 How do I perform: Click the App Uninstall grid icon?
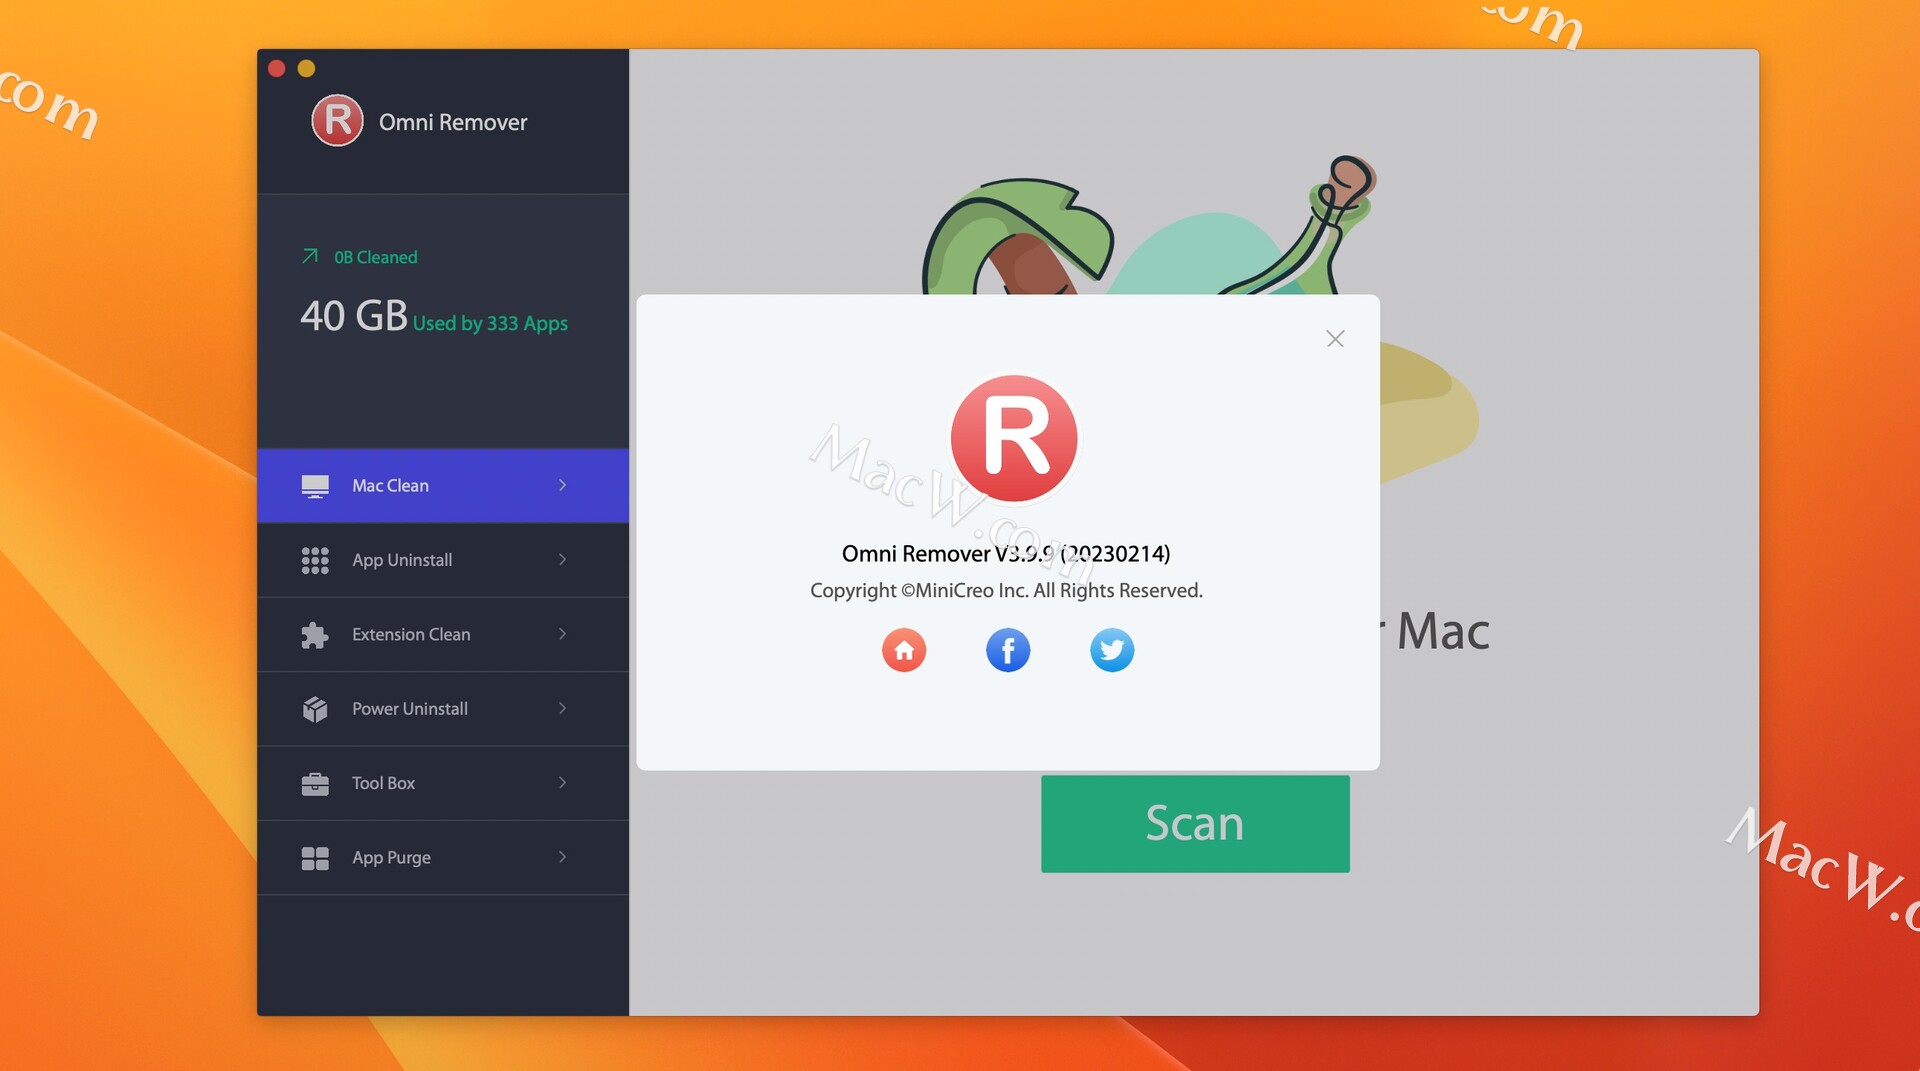point(315,560)
